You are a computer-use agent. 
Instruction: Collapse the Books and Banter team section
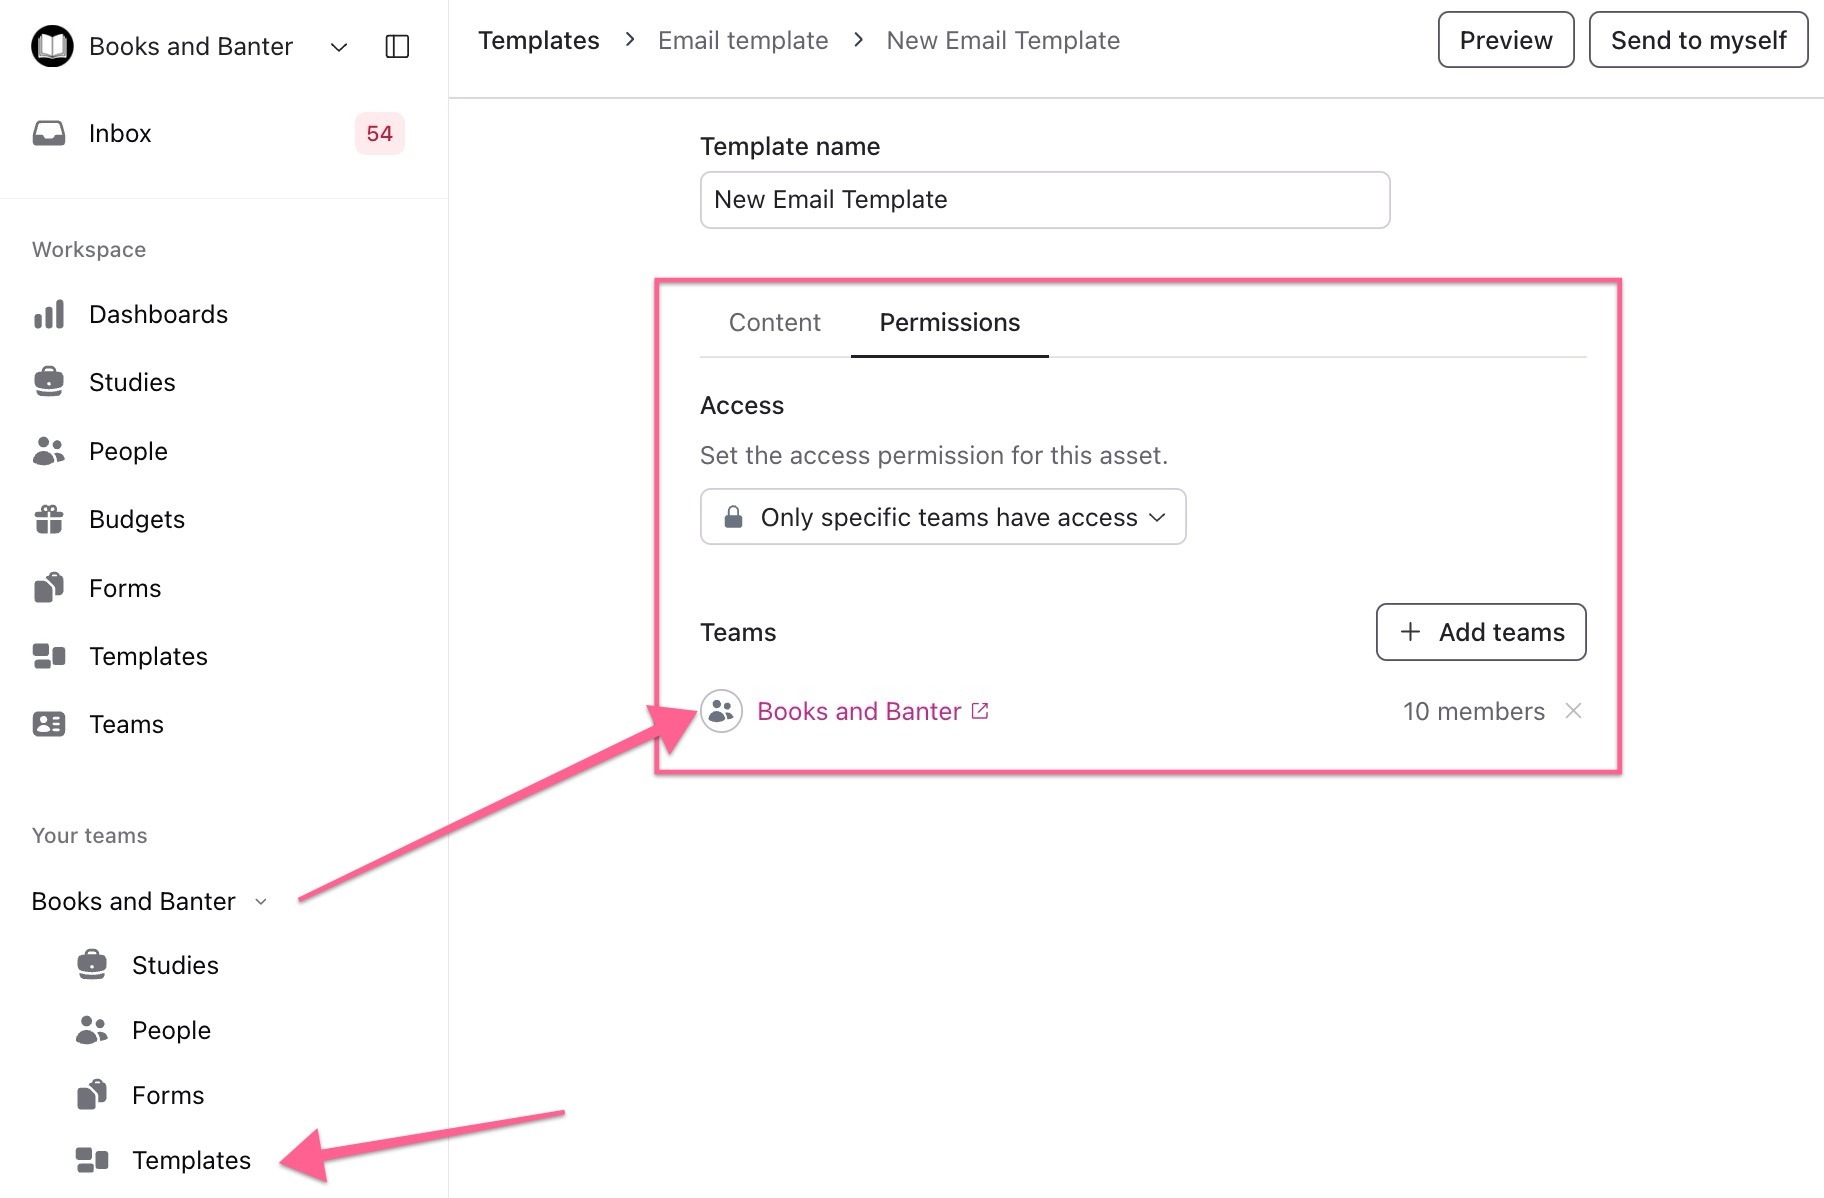coord(261,901)
